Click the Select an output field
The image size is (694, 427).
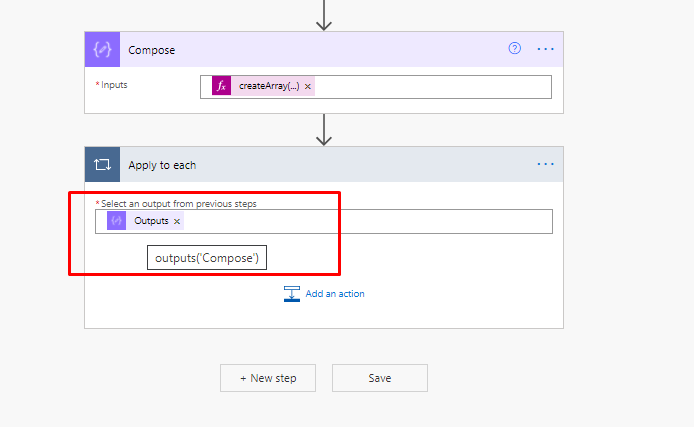point(324,221)
